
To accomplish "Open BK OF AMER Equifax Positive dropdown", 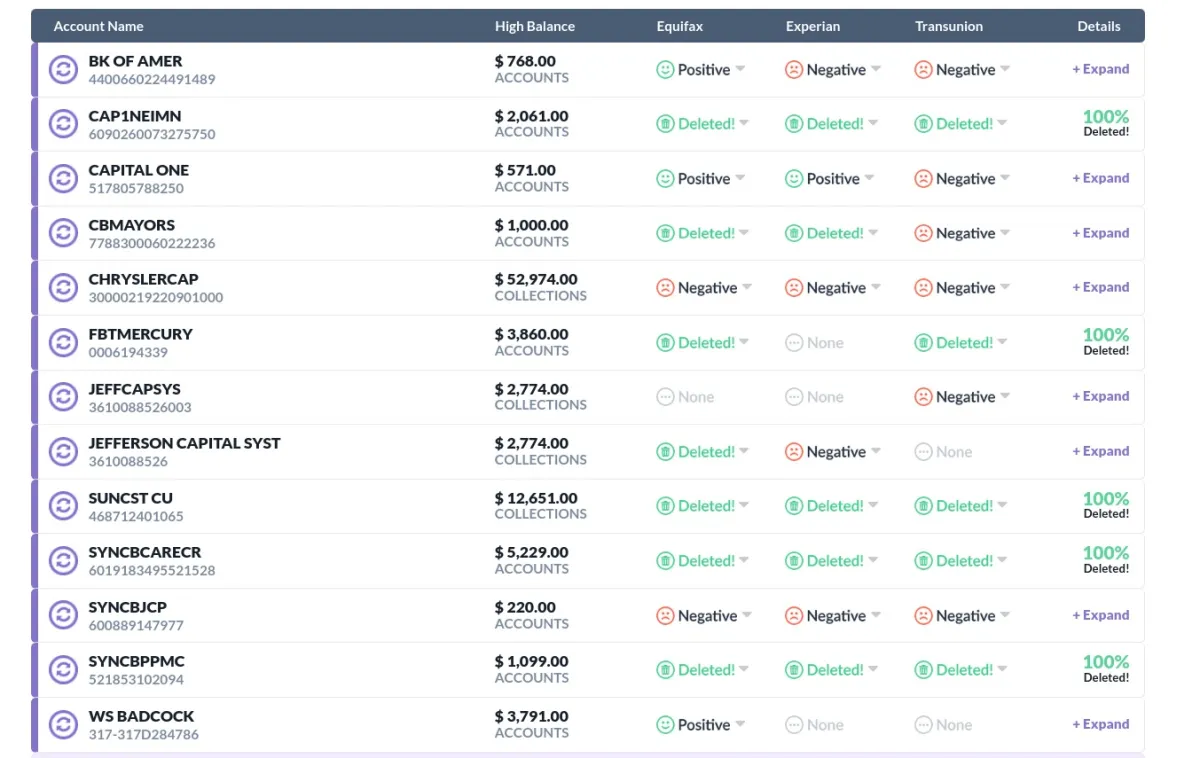I will (741, 69).
